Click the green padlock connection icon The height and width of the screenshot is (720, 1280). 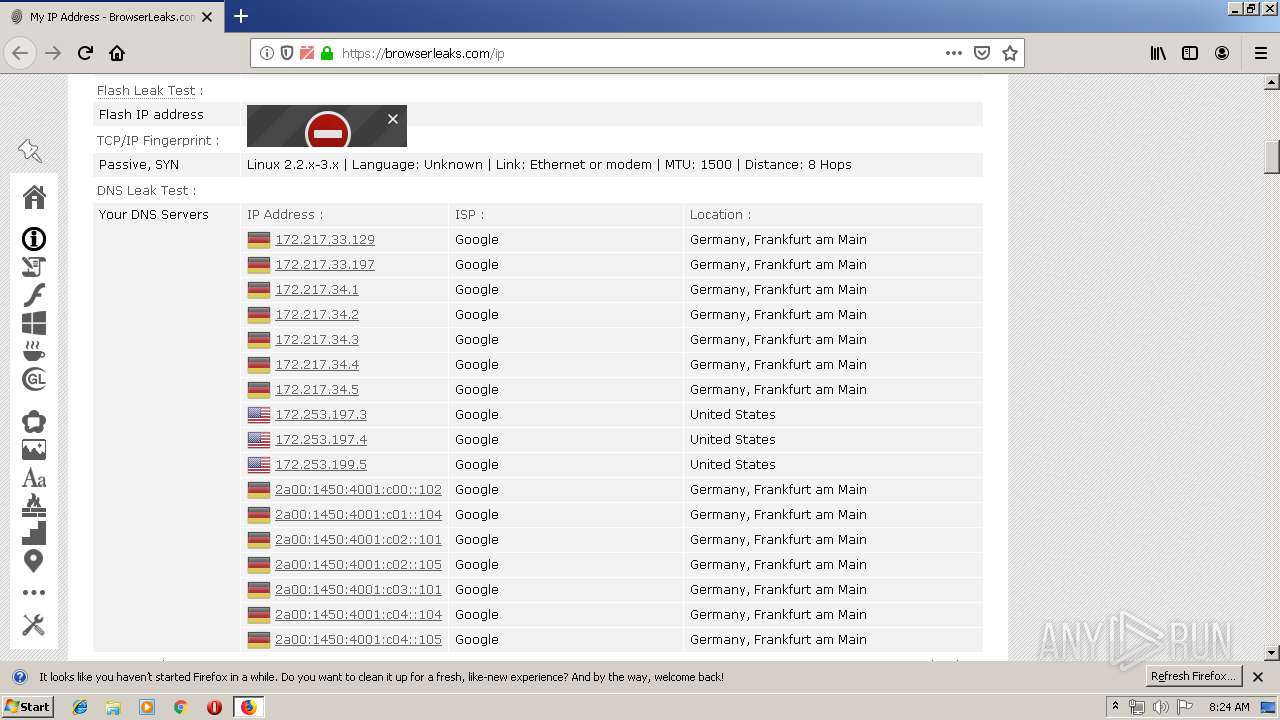point(327,53)
